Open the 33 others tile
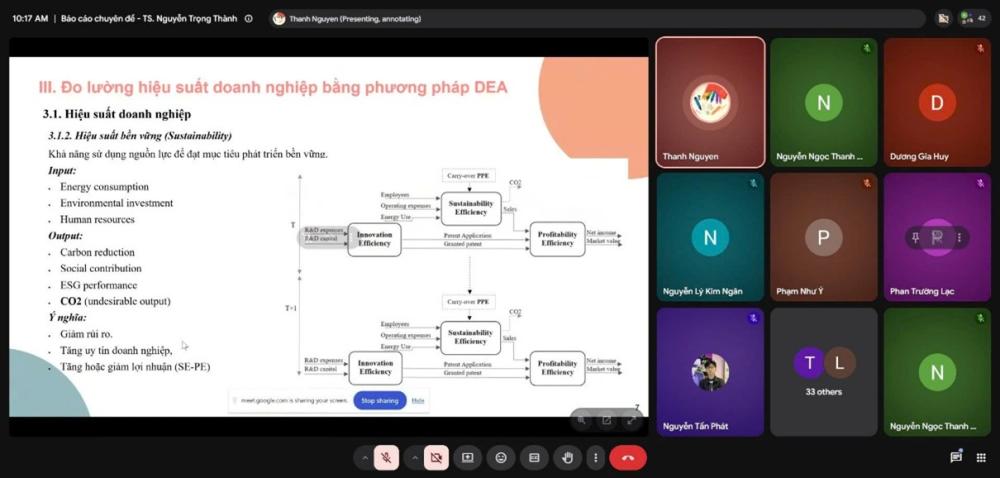 click(824, 372)
